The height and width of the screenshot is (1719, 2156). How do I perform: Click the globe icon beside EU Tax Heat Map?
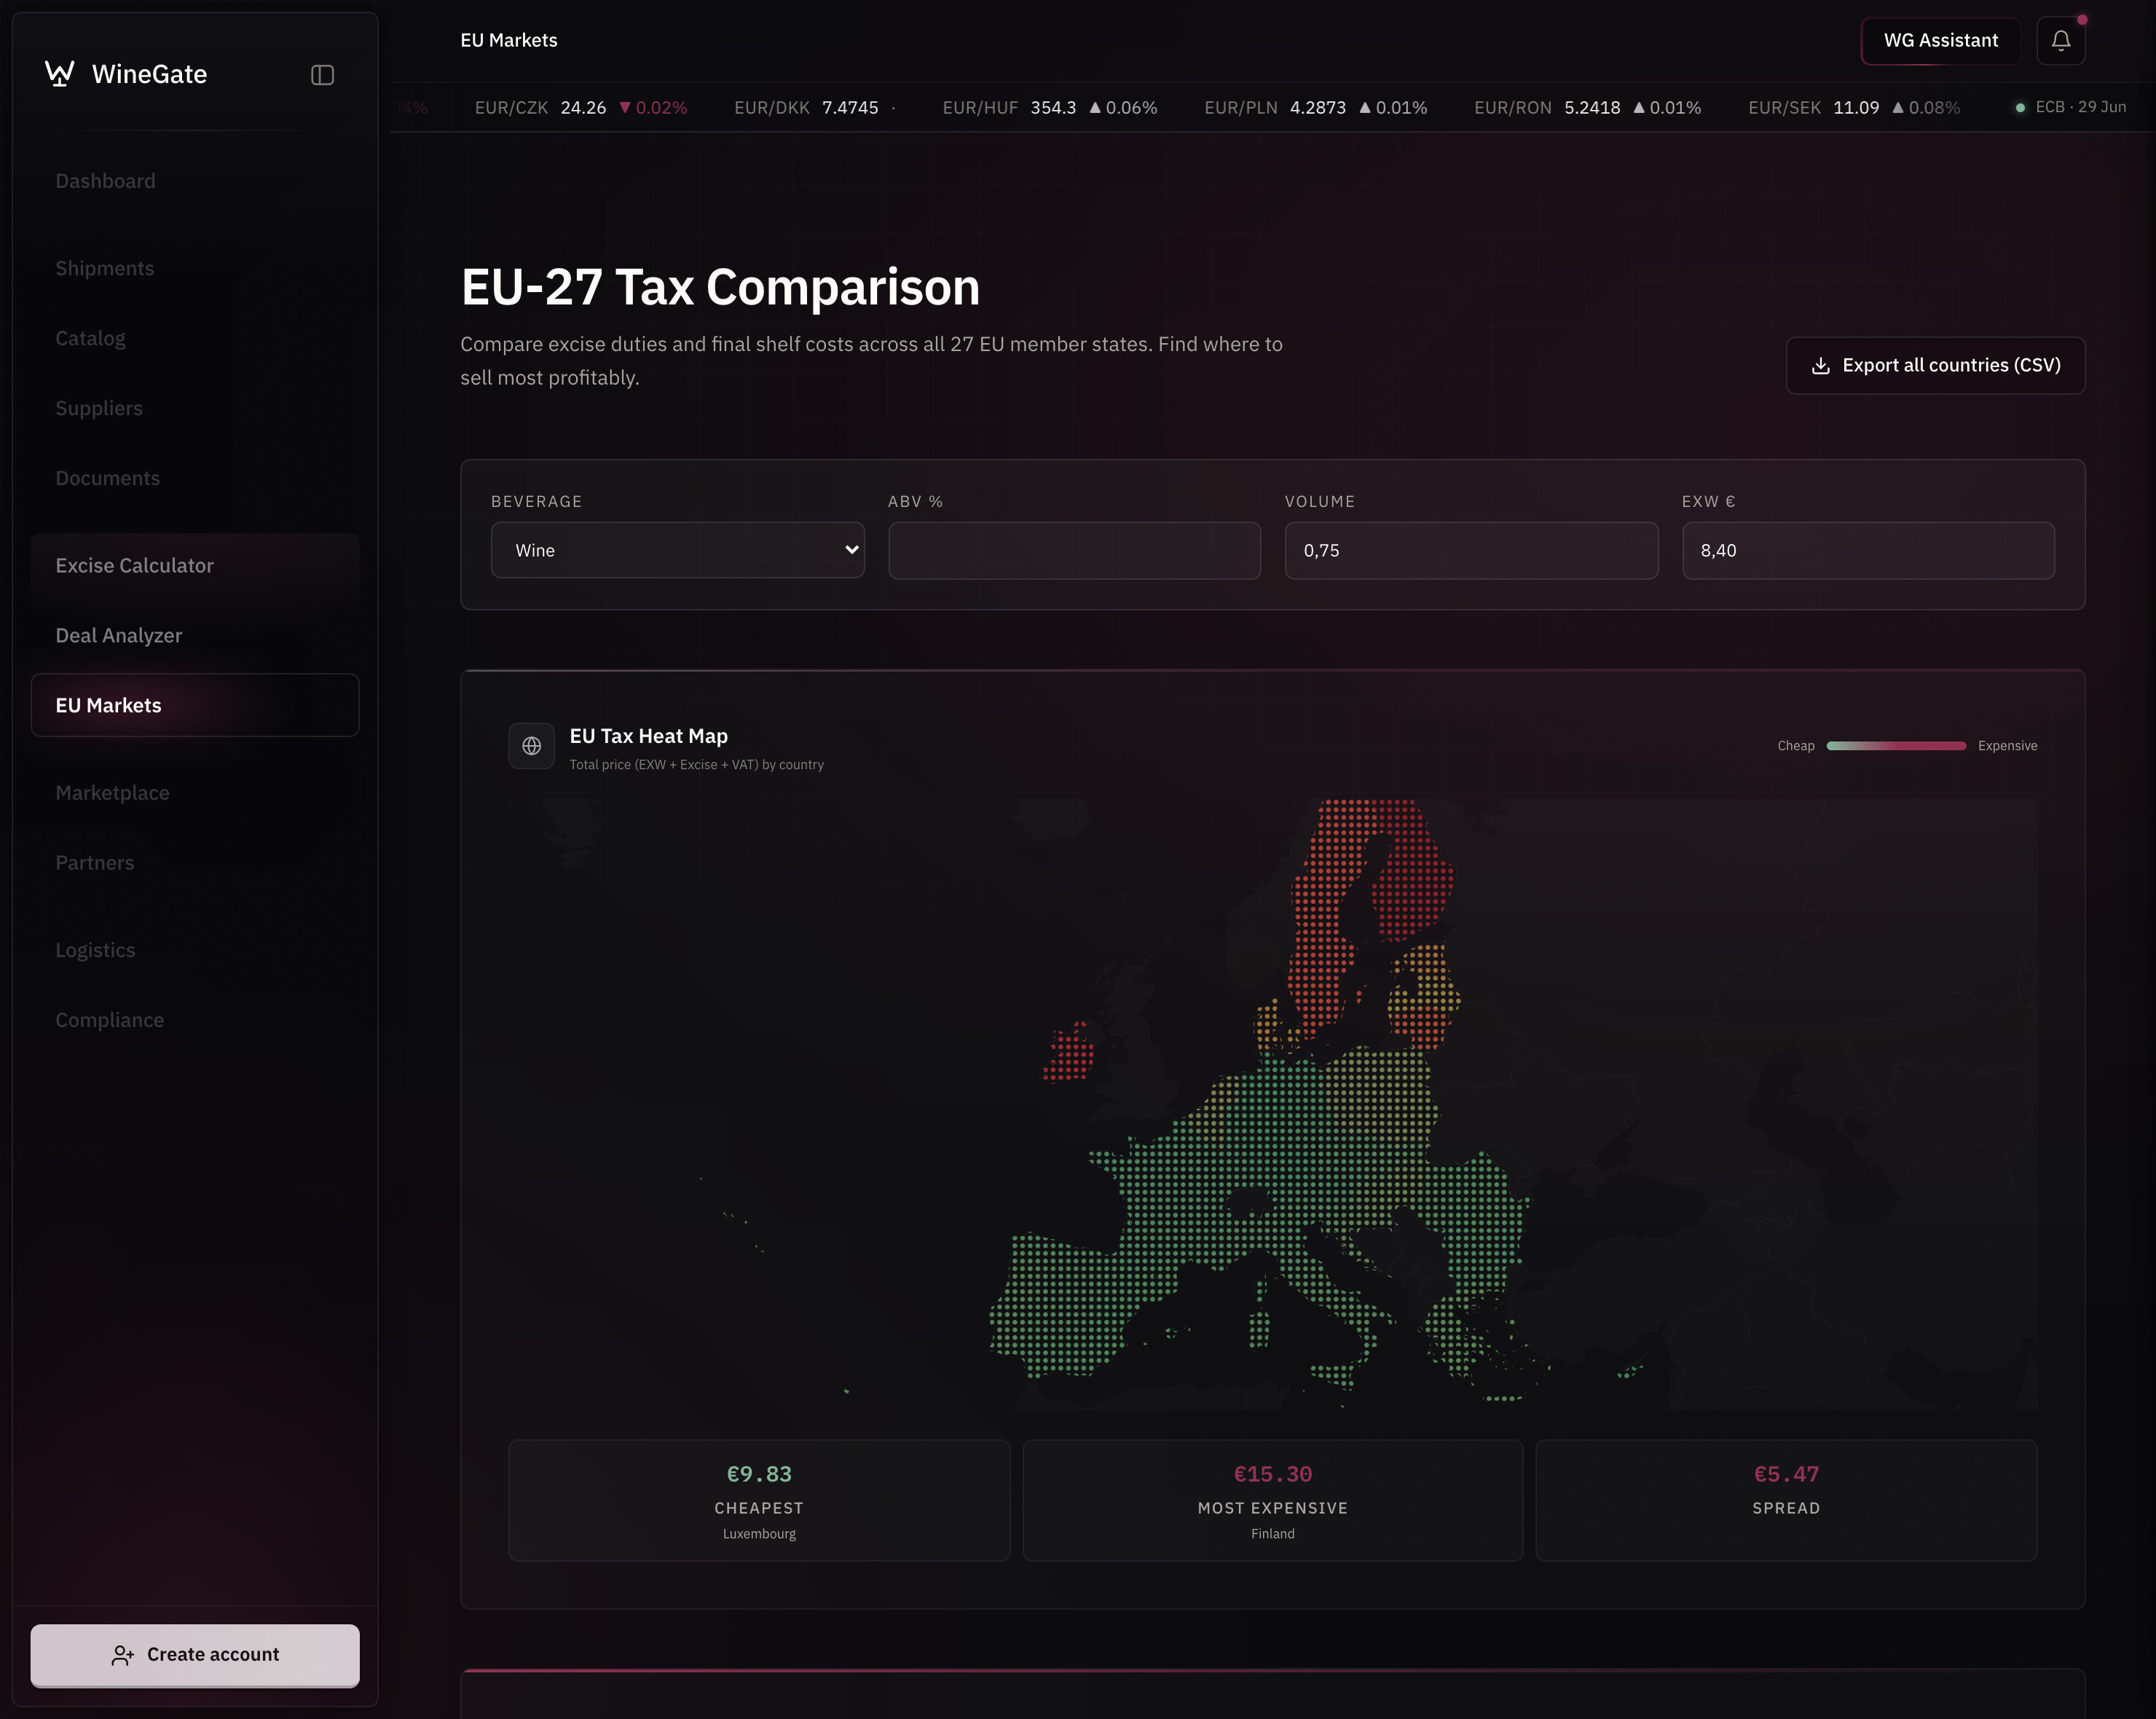[x=531, y=746]
